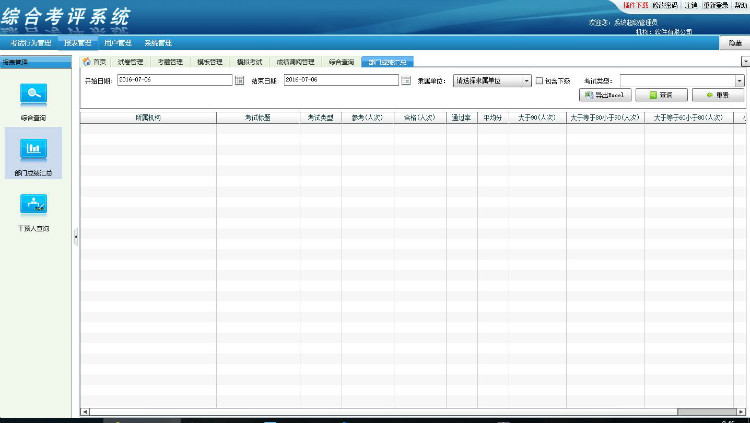Switch to the 模板管理 tab
This screenshot has height=423, width=750.
point(210,62)
